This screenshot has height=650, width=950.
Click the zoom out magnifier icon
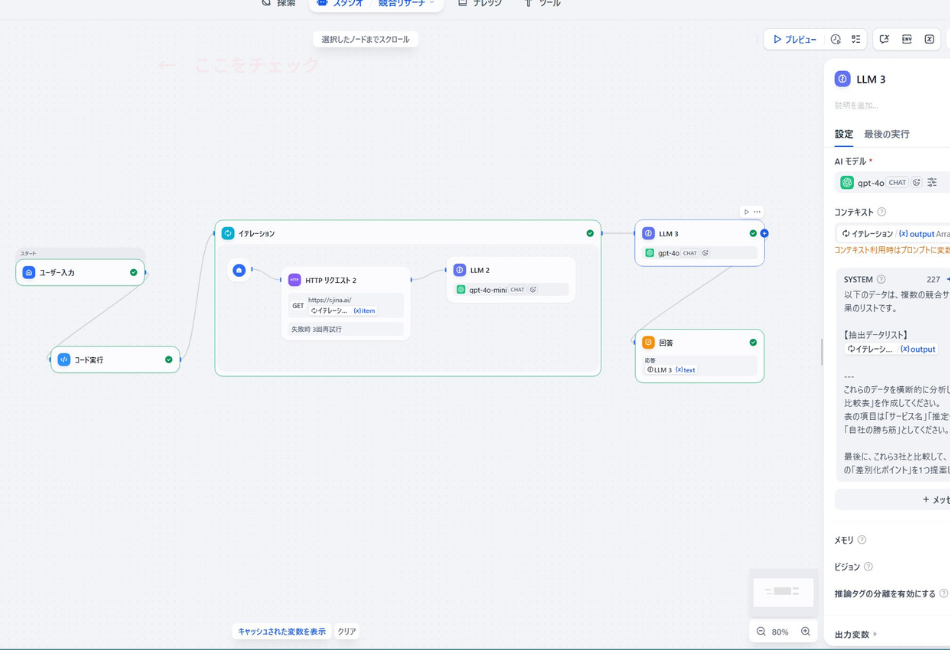[x=761, y=632]
